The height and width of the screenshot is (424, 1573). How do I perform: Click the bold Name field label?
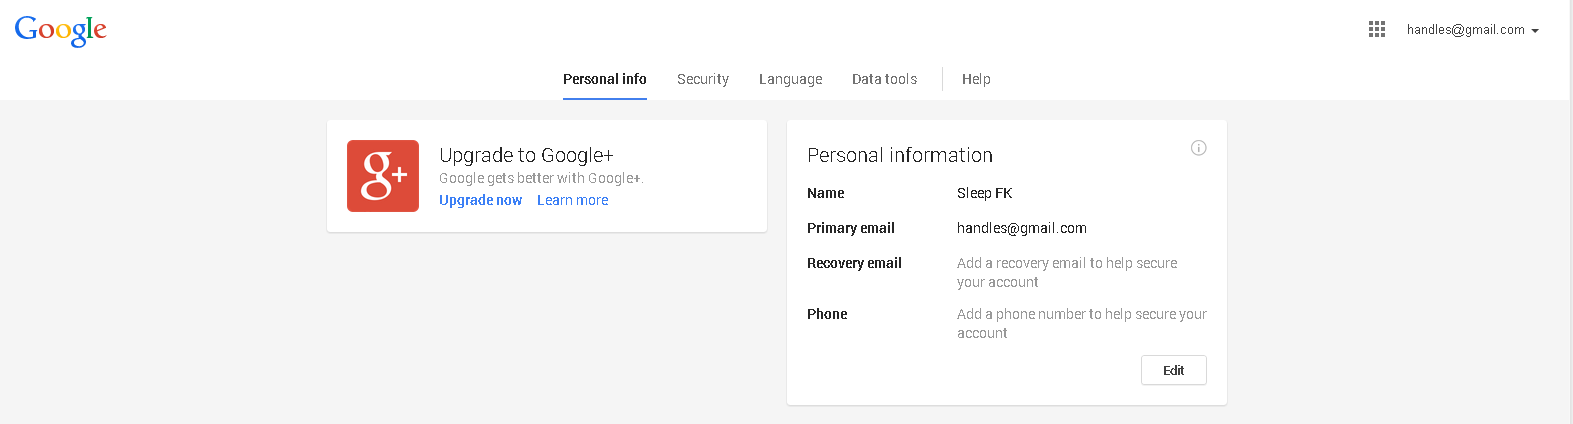click(825, 193)
